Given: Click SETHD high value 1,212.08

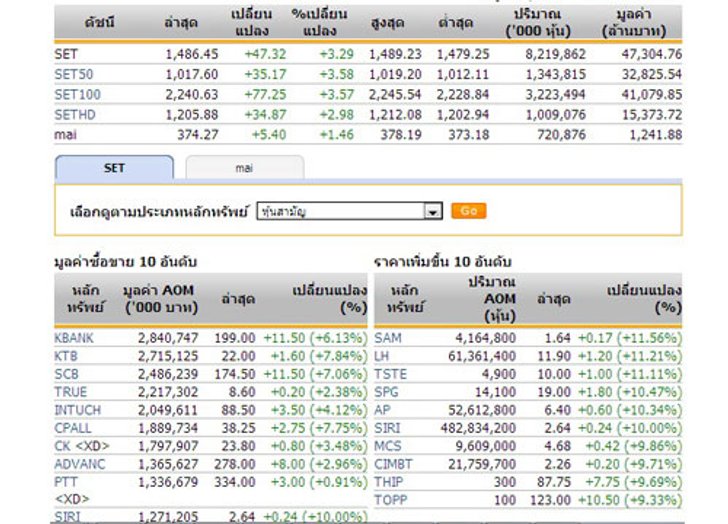Looking at the screenshot, I should pyautogui.click(x=395, y=115).
